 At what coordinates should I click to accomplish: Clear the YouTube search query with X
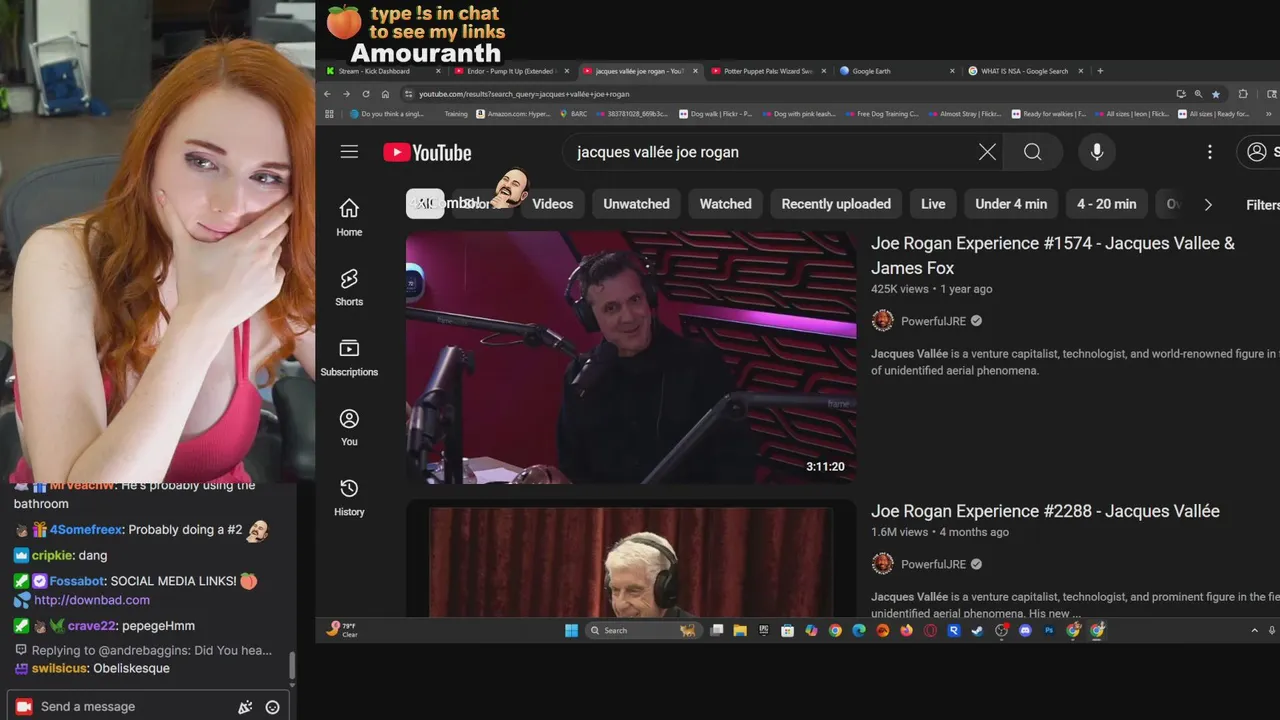pos(987,152)
